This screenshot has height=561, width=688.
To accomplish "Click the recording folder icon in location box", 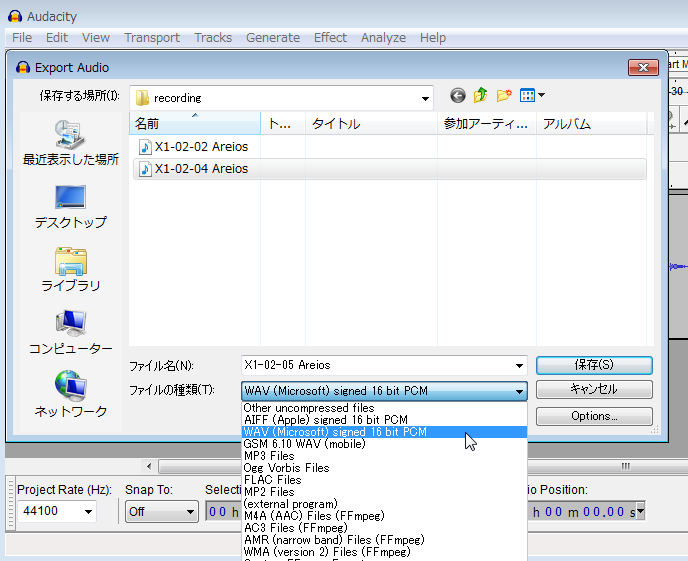I will (x=142, y=98).
